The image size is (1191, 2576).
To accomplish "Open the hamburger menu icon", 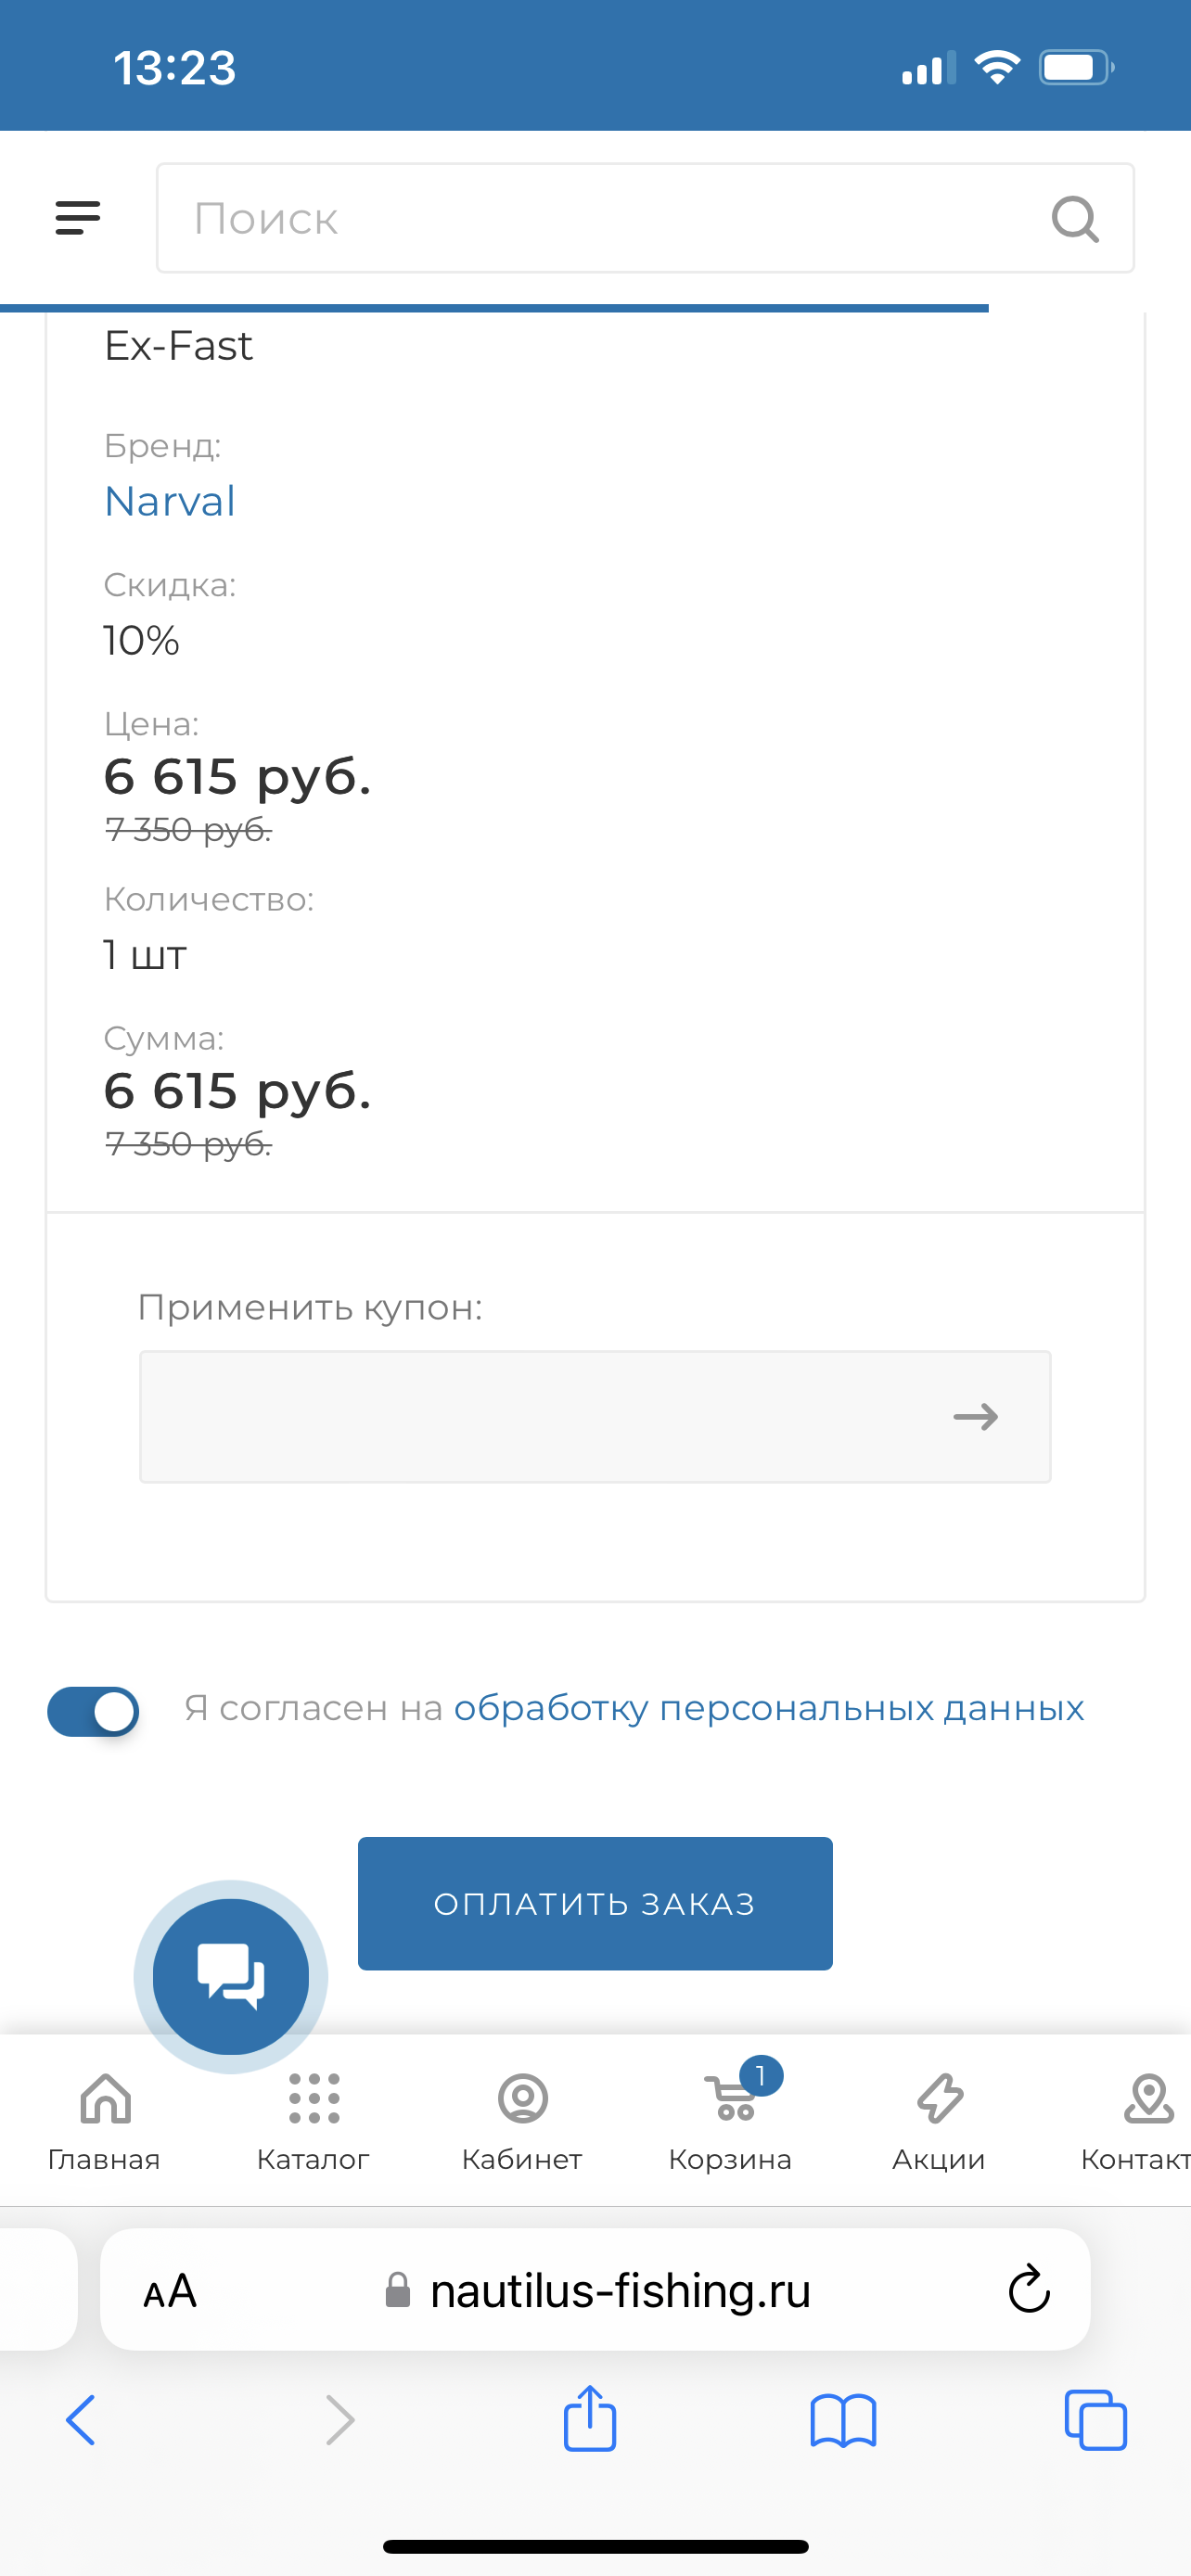I will pos(78,217).
